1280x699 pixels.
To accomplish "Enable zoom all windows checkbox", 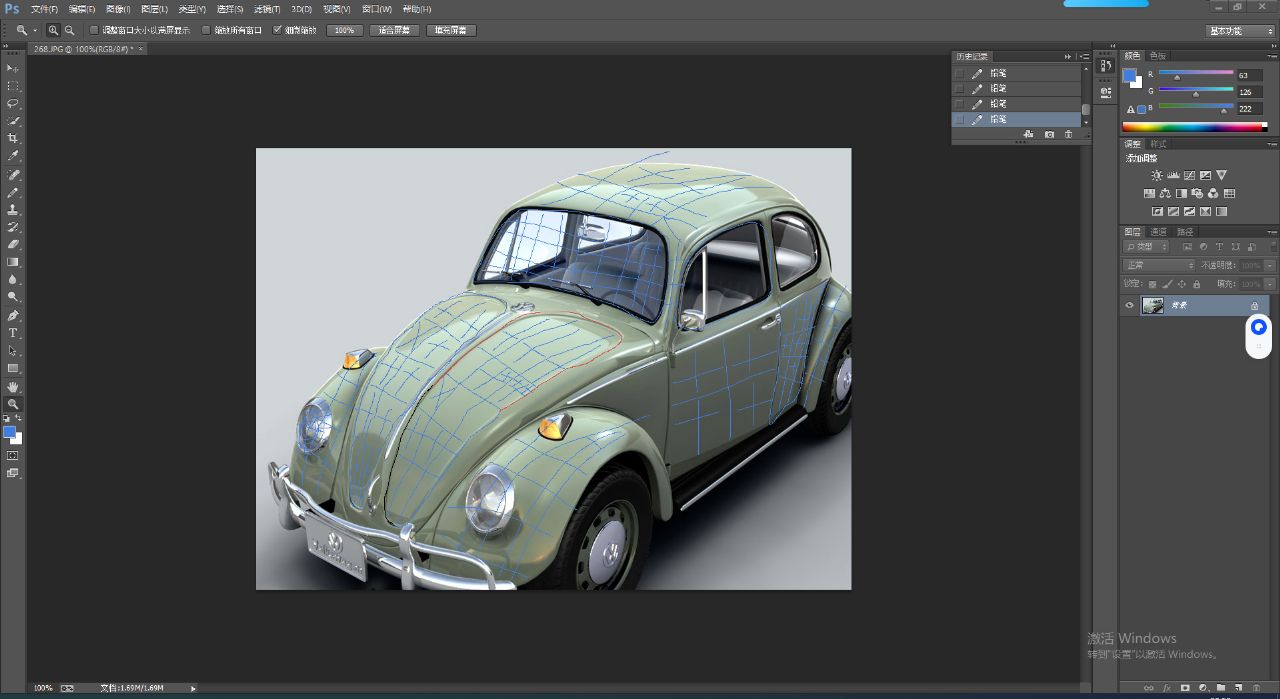I will point(207,30).
